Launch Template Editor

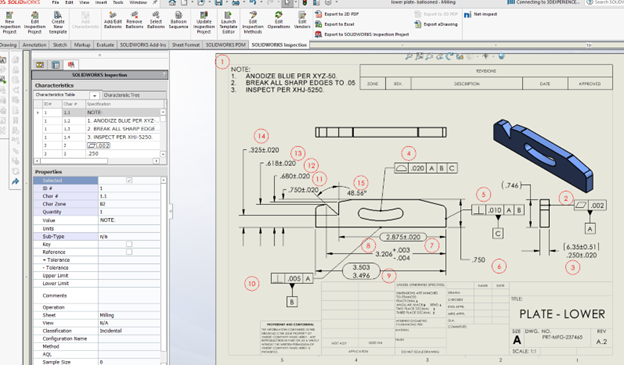(228, 22)
